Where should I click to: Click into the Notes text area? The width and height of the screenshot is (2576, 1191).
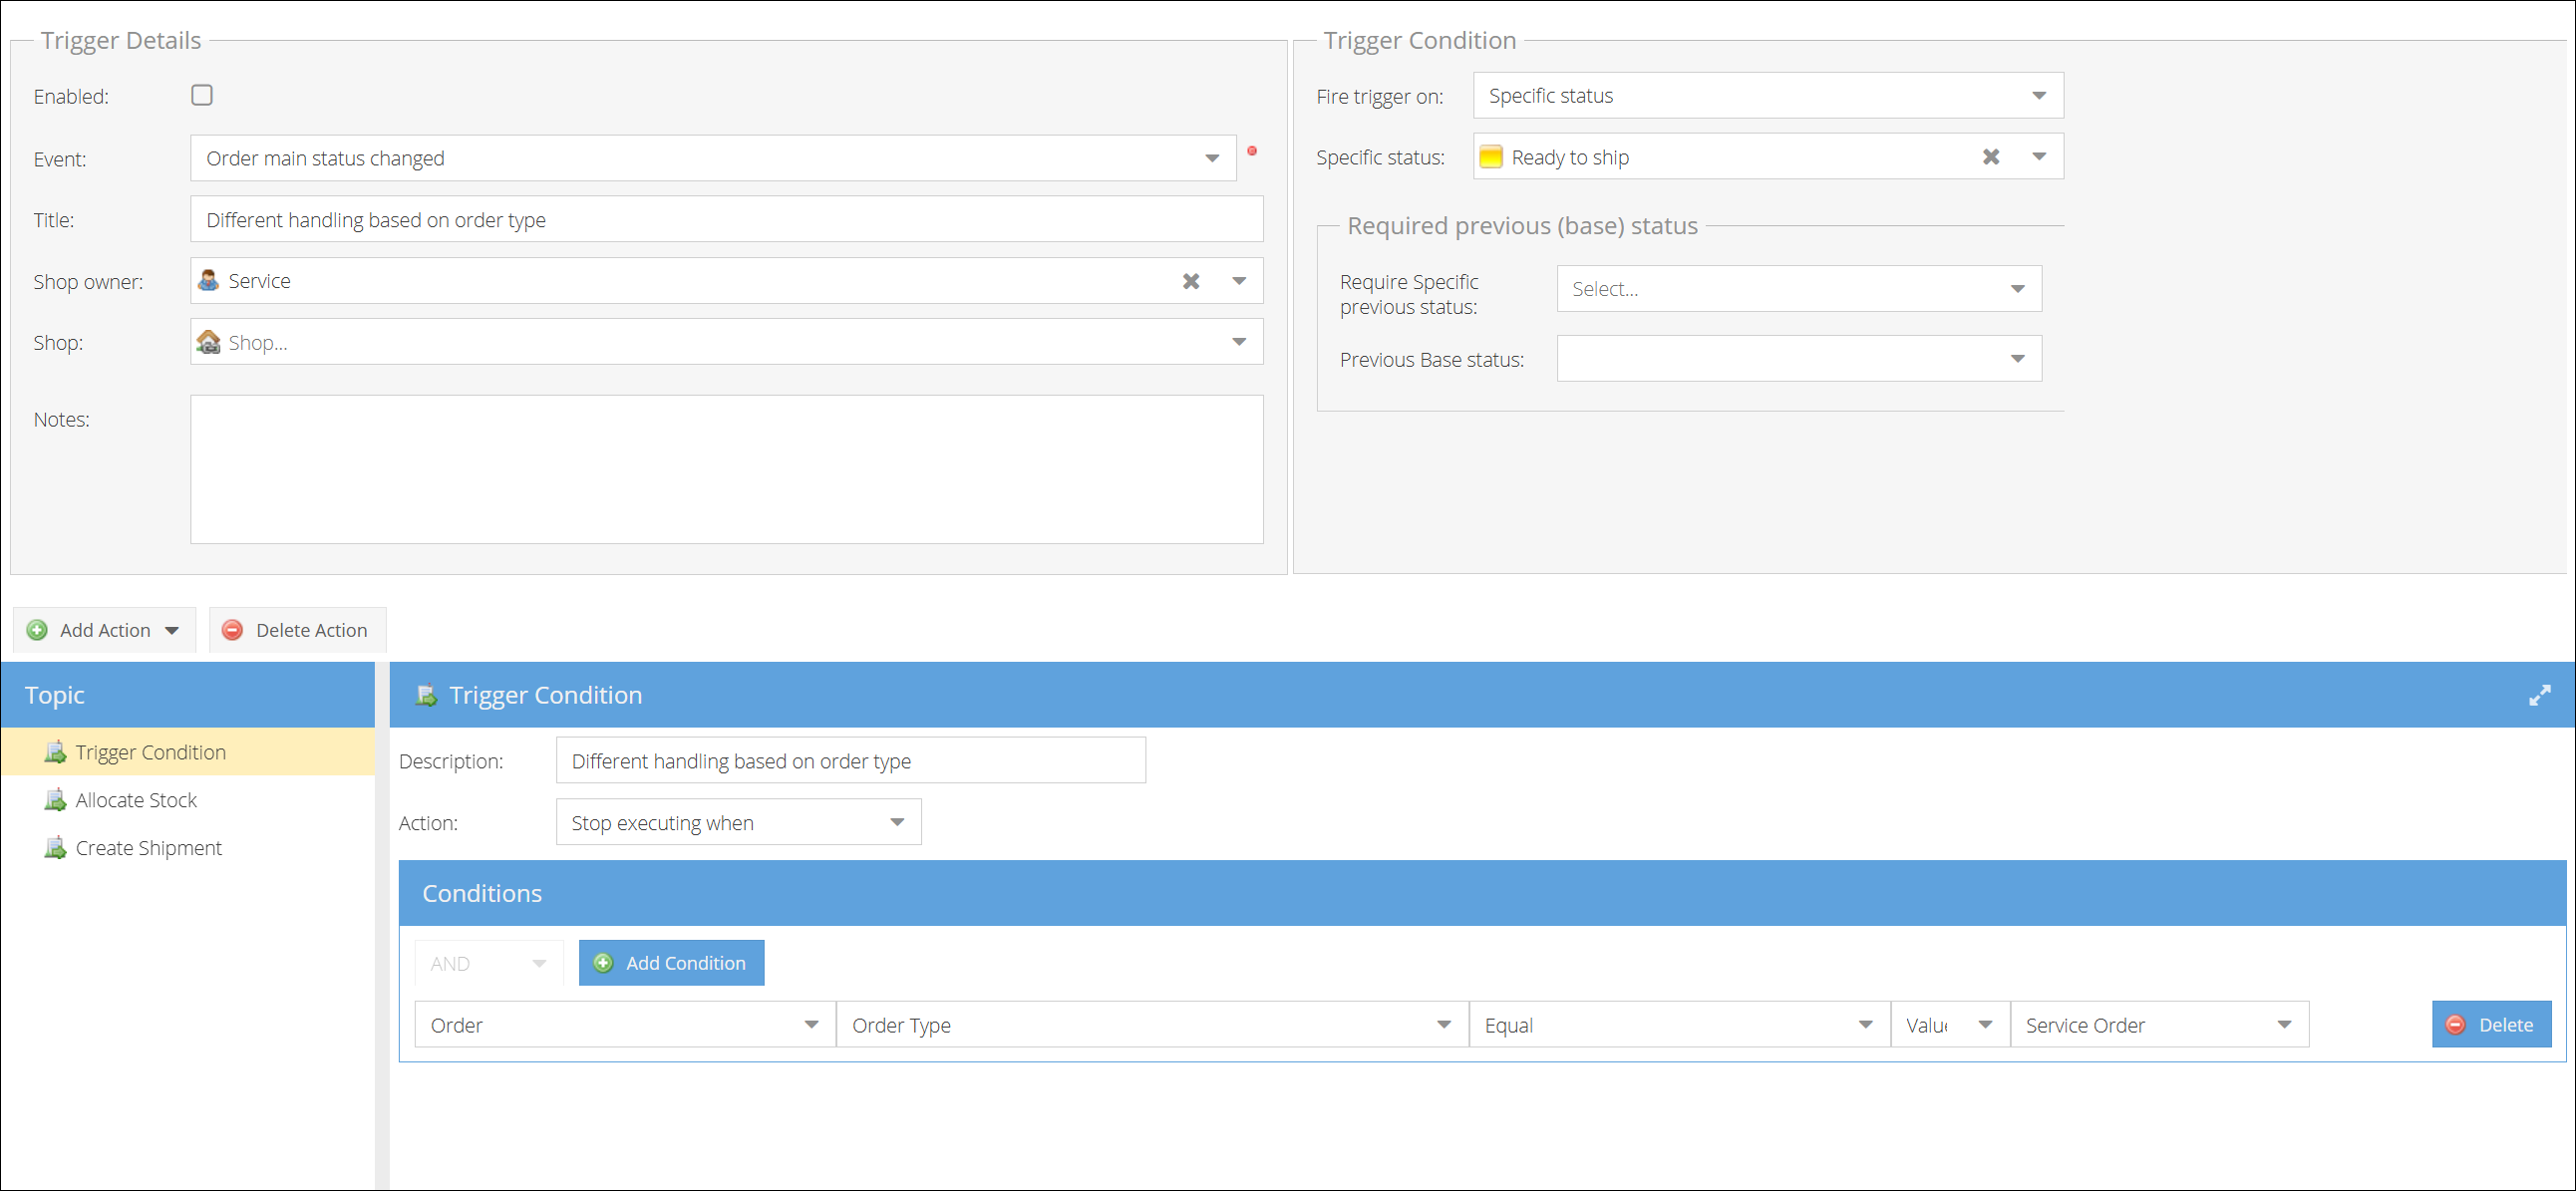(726, 469)
